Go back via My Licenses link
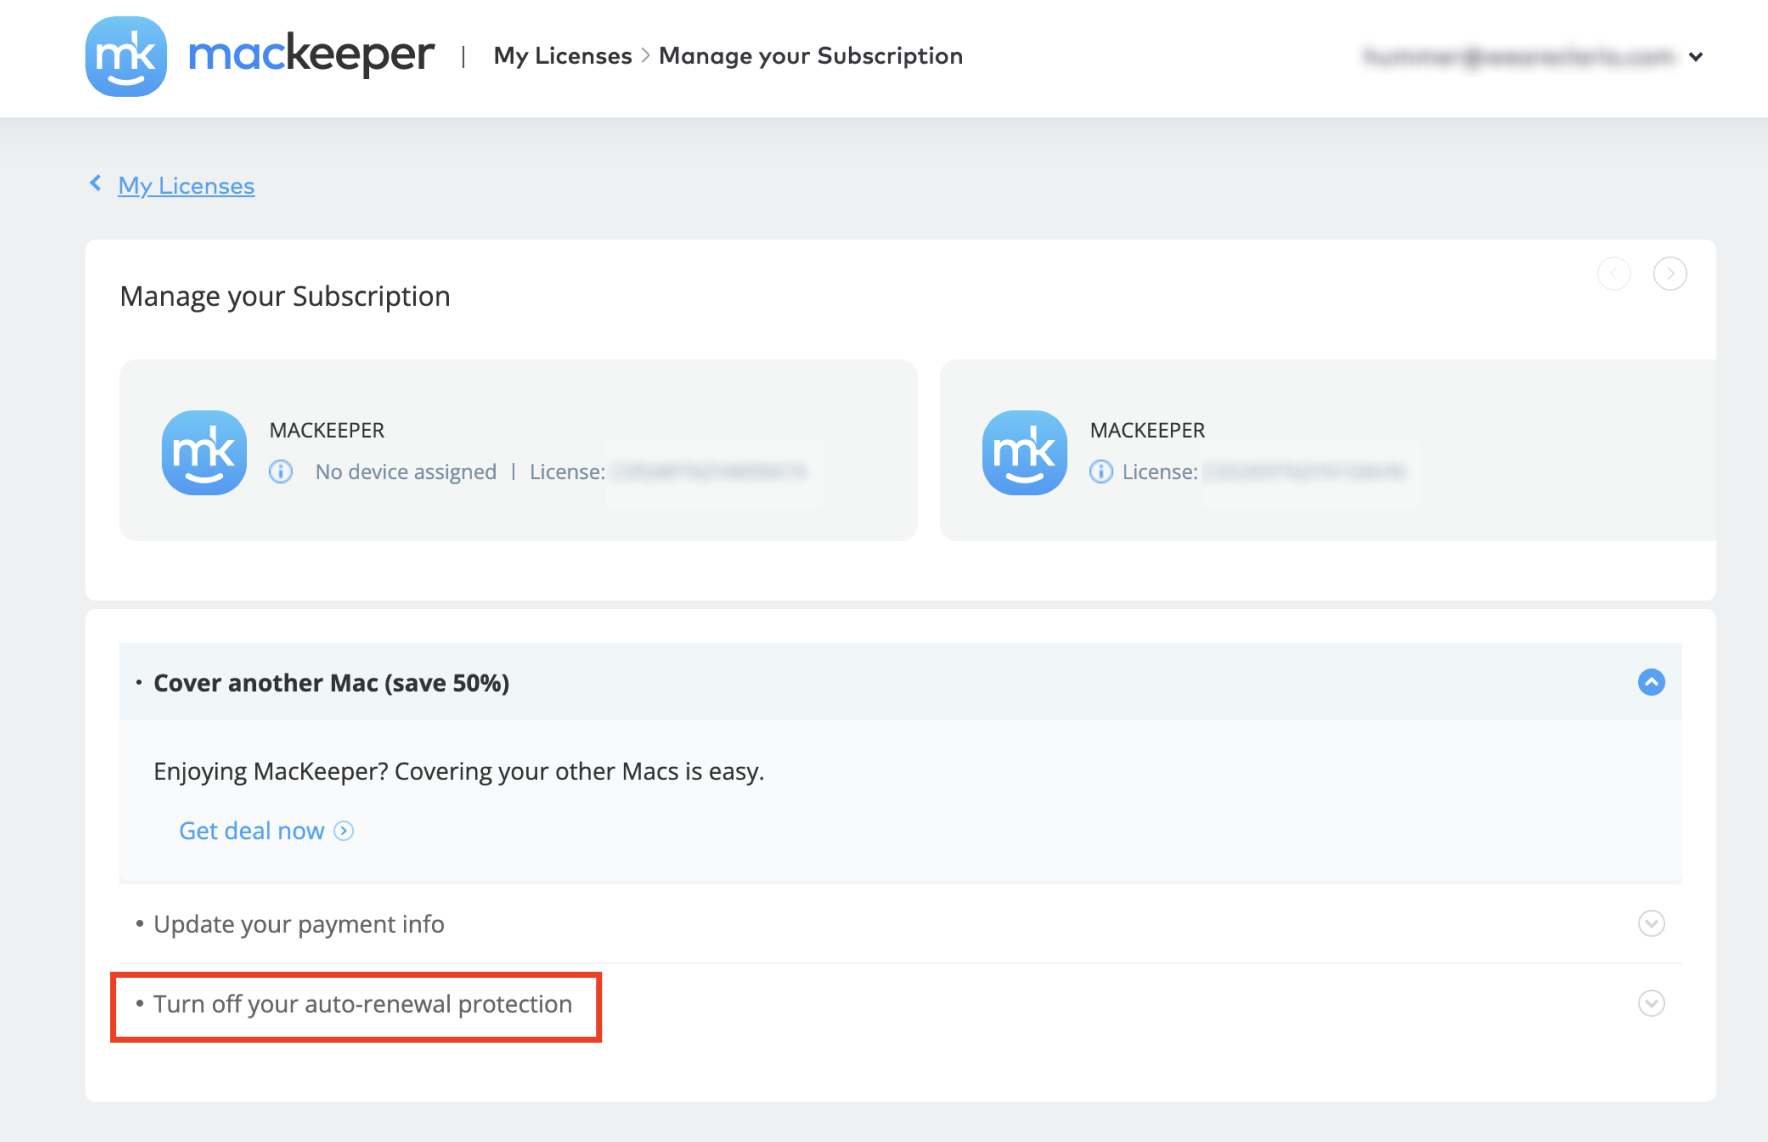This screenshot has height=1142, width=1768. click(186, 186)
